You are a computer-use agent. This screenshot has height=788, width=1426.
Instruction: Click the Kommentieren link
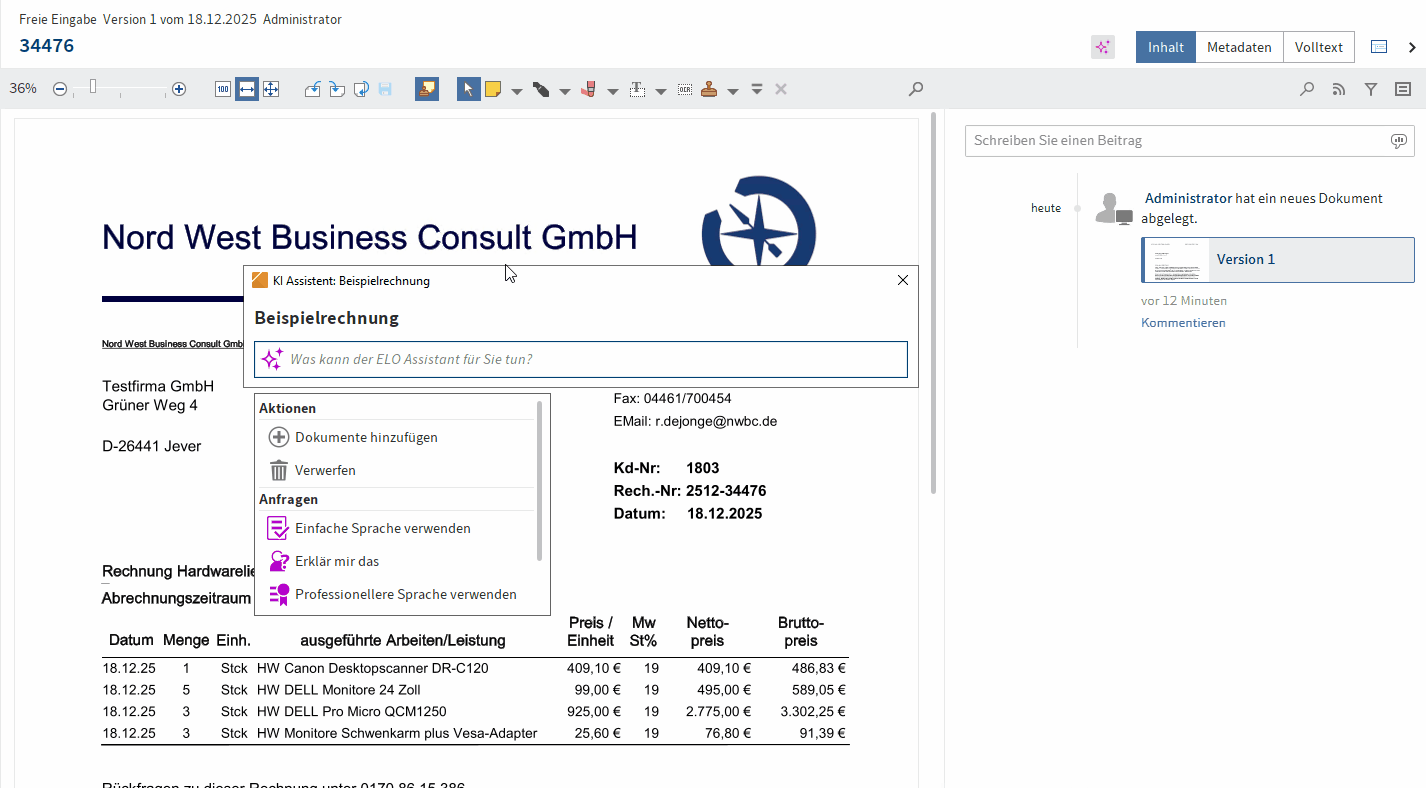1183,323
